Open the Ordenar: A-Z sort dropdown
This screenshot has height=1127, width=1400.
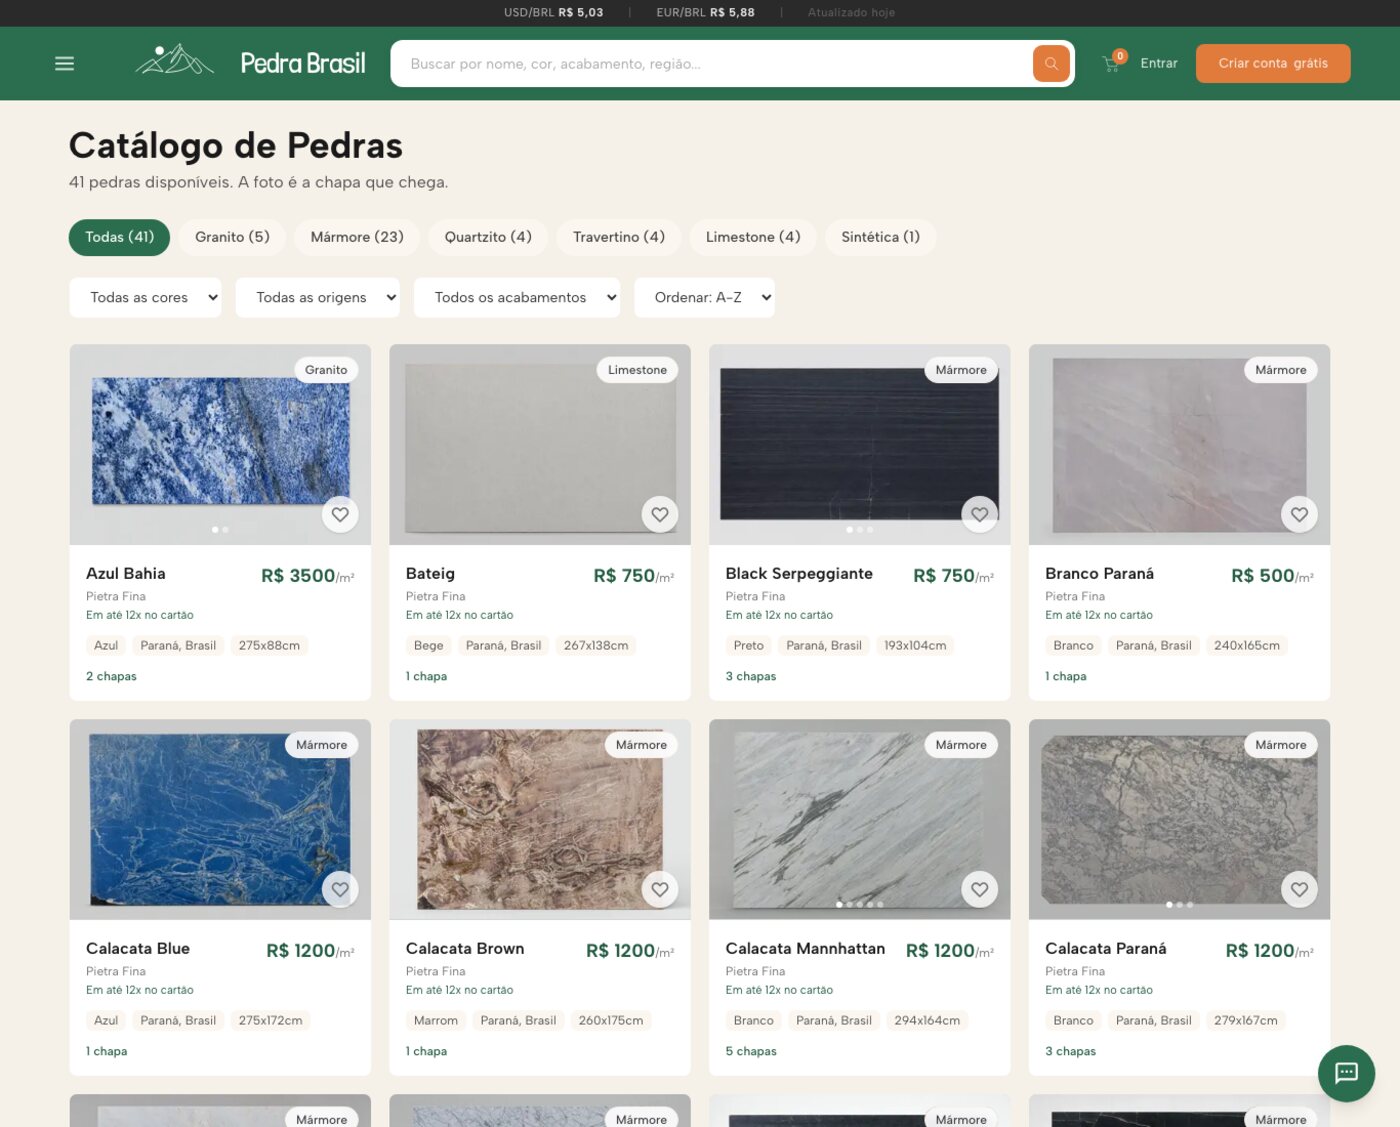click(x=704, y=297)
